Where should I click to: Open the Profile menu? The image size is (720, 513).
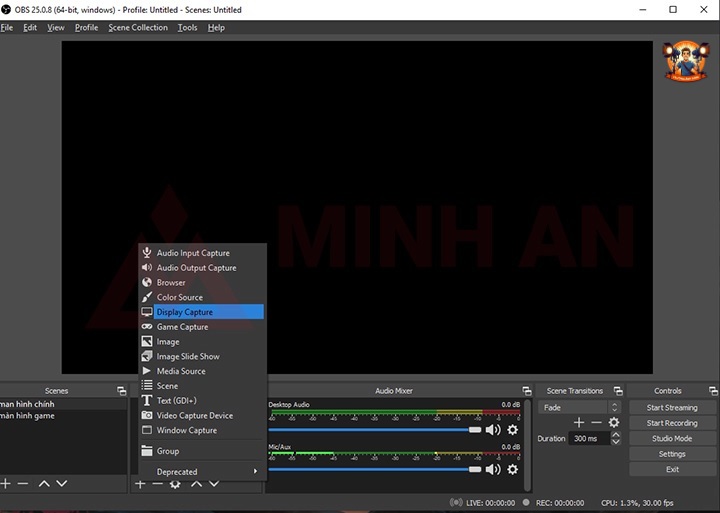tap(86, 28)
